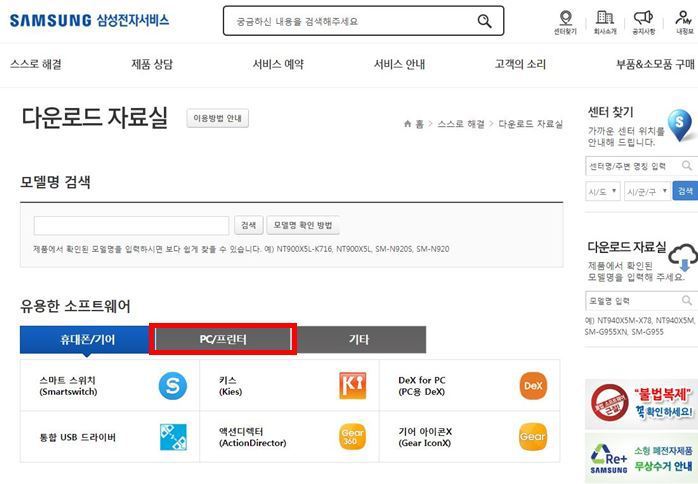This screenshot has height=484, width=698.
Task: Click the magnifier icon in top search bar
Action: (484, 21)
